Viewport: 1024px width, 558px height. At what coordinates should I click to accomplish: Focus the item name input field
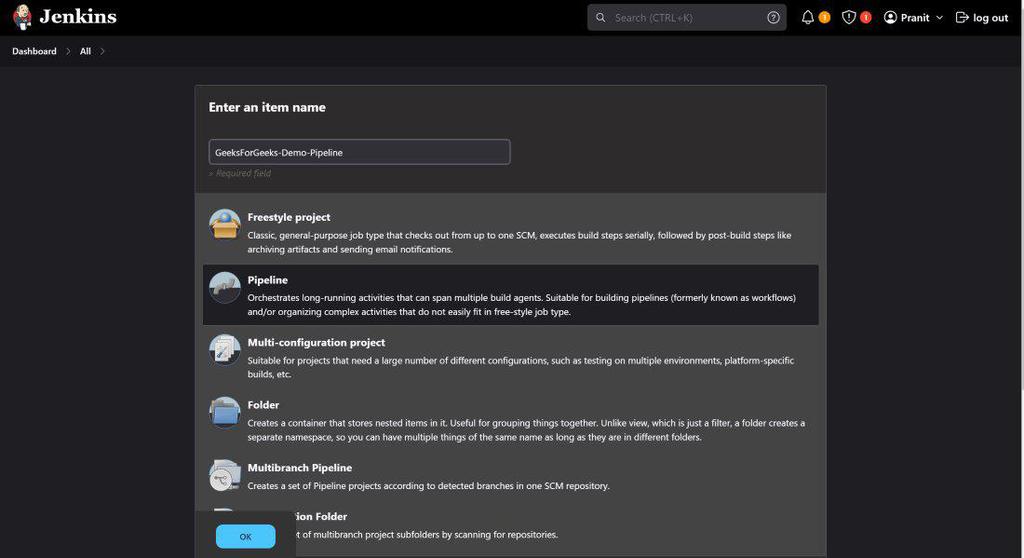(x=359, y=152)
